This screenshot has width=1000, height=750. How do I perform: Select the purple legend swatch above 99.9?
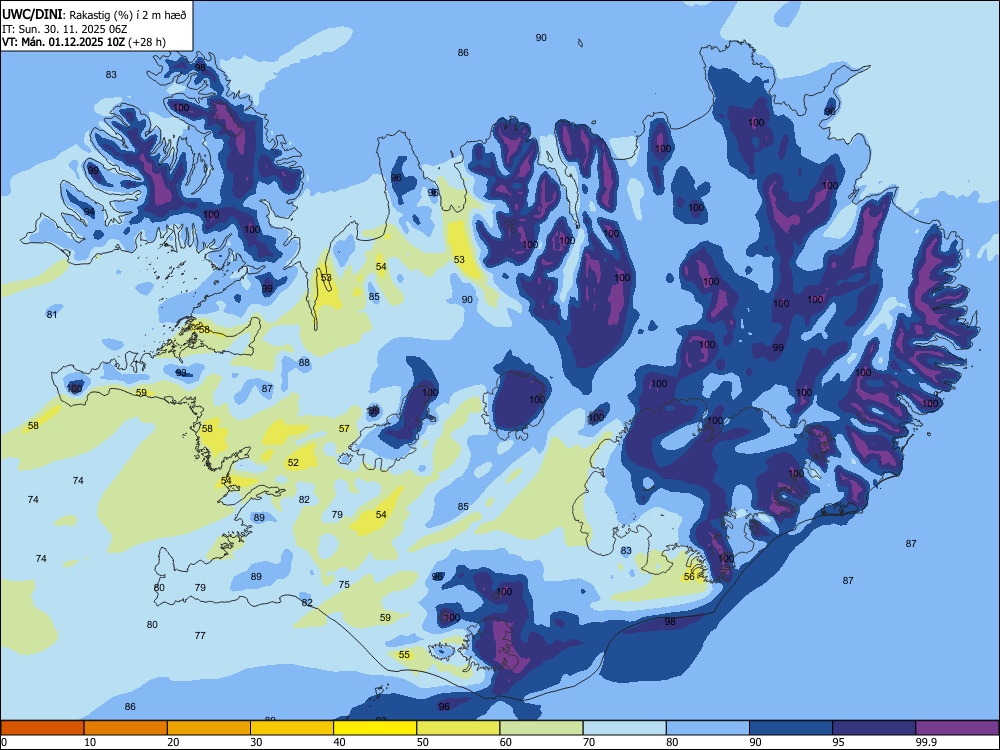click(957, 728)
